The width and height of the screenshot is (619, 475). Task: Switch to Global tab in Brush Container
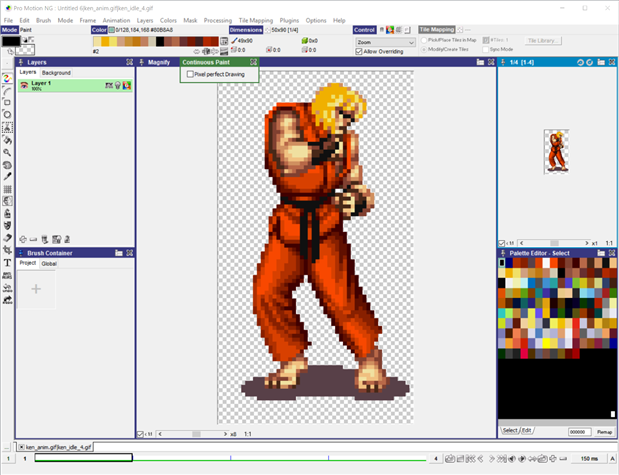49,264
